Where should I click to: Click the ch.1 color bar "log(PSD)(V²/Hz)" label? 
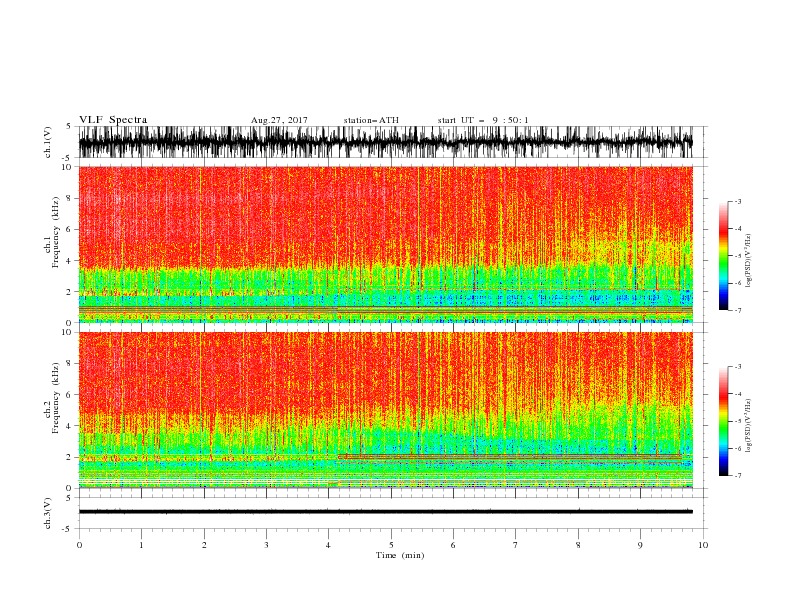pos(749,261)
